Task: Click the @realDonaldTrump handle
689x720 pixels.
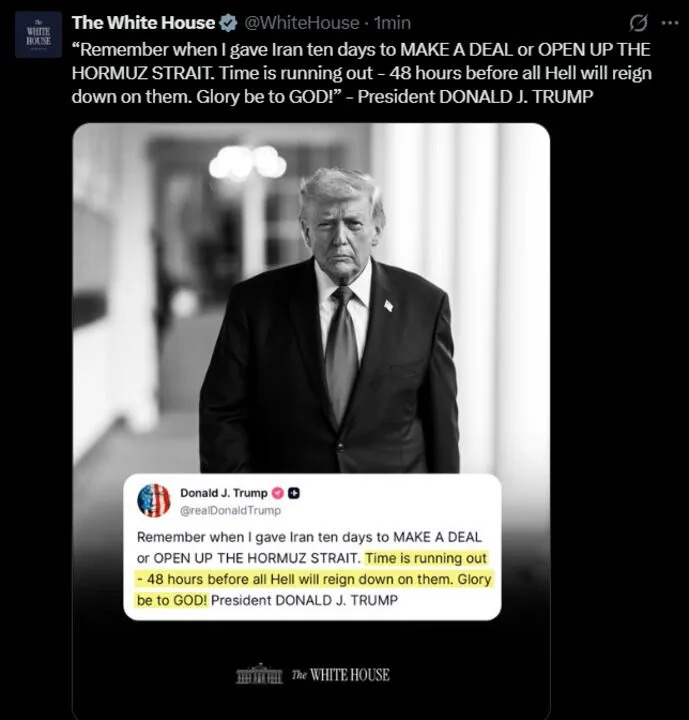Action: coord(231,510)
